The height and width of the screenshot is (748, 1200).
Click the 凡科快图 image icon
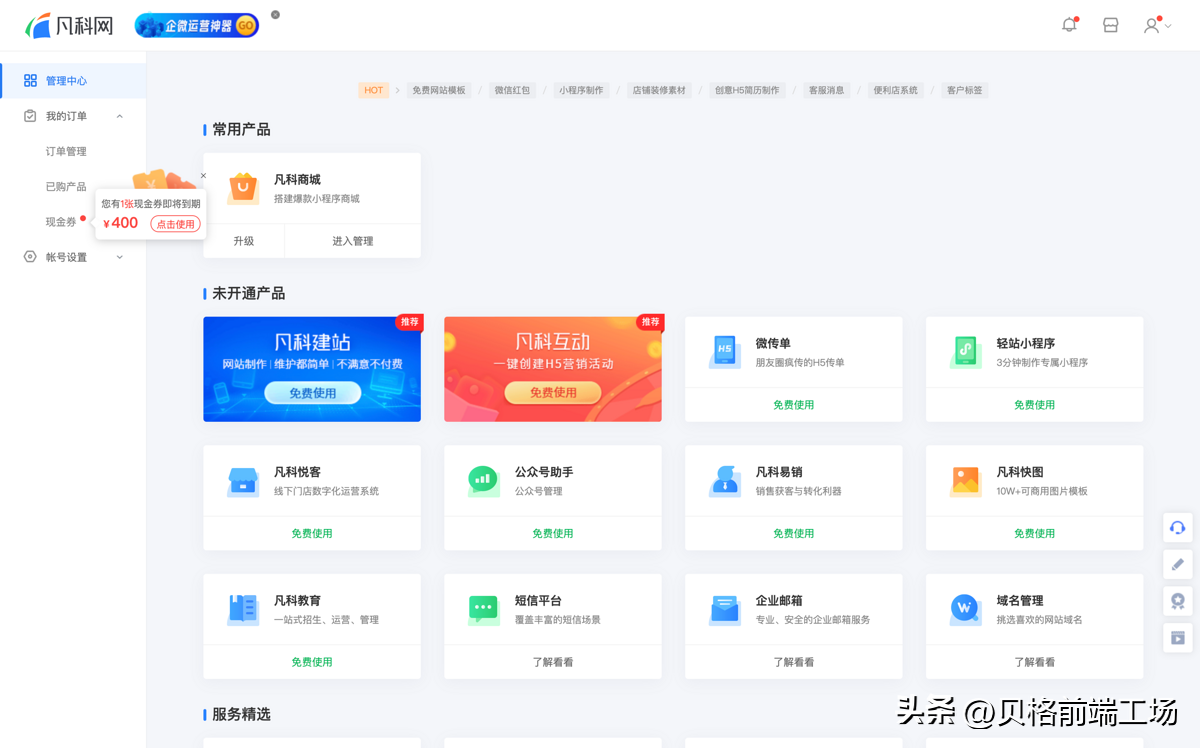pos(966,481)
